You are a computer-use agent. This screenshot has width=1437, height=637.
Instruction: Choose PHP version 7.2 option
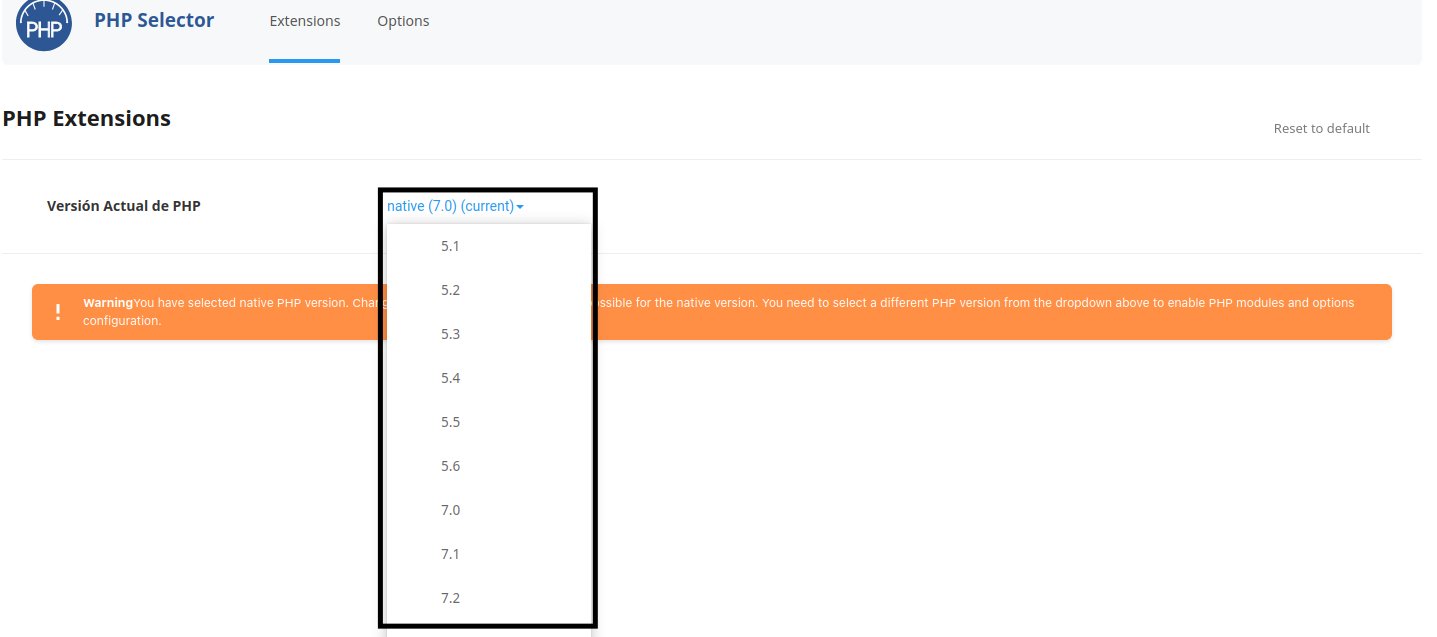(489, 598)
